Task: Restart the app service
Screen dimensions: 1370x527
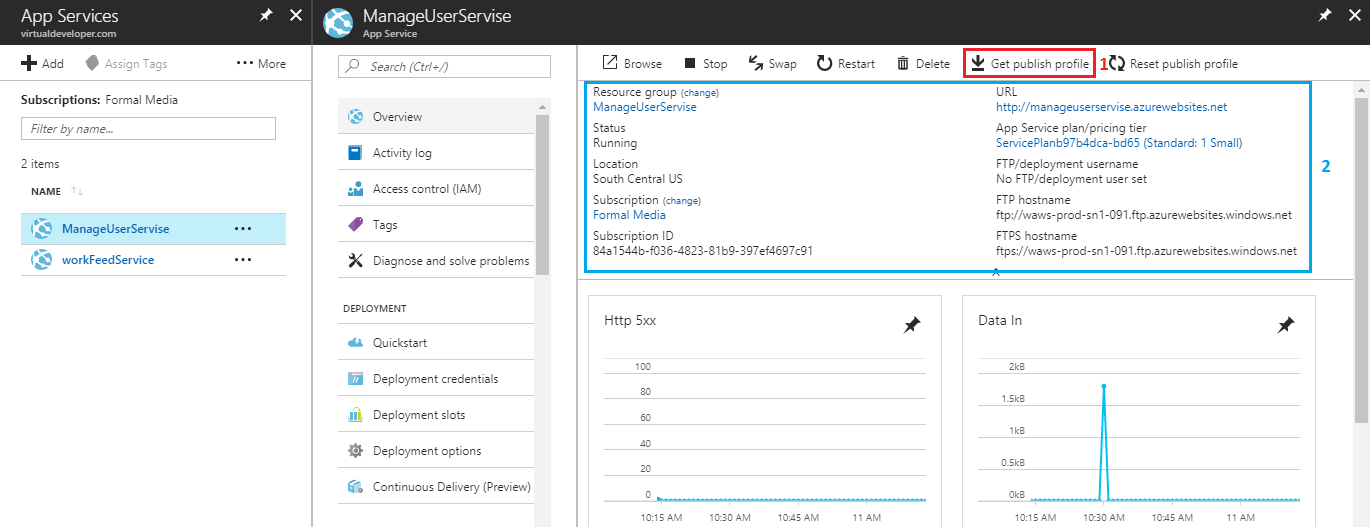Action: pos(846,63)
